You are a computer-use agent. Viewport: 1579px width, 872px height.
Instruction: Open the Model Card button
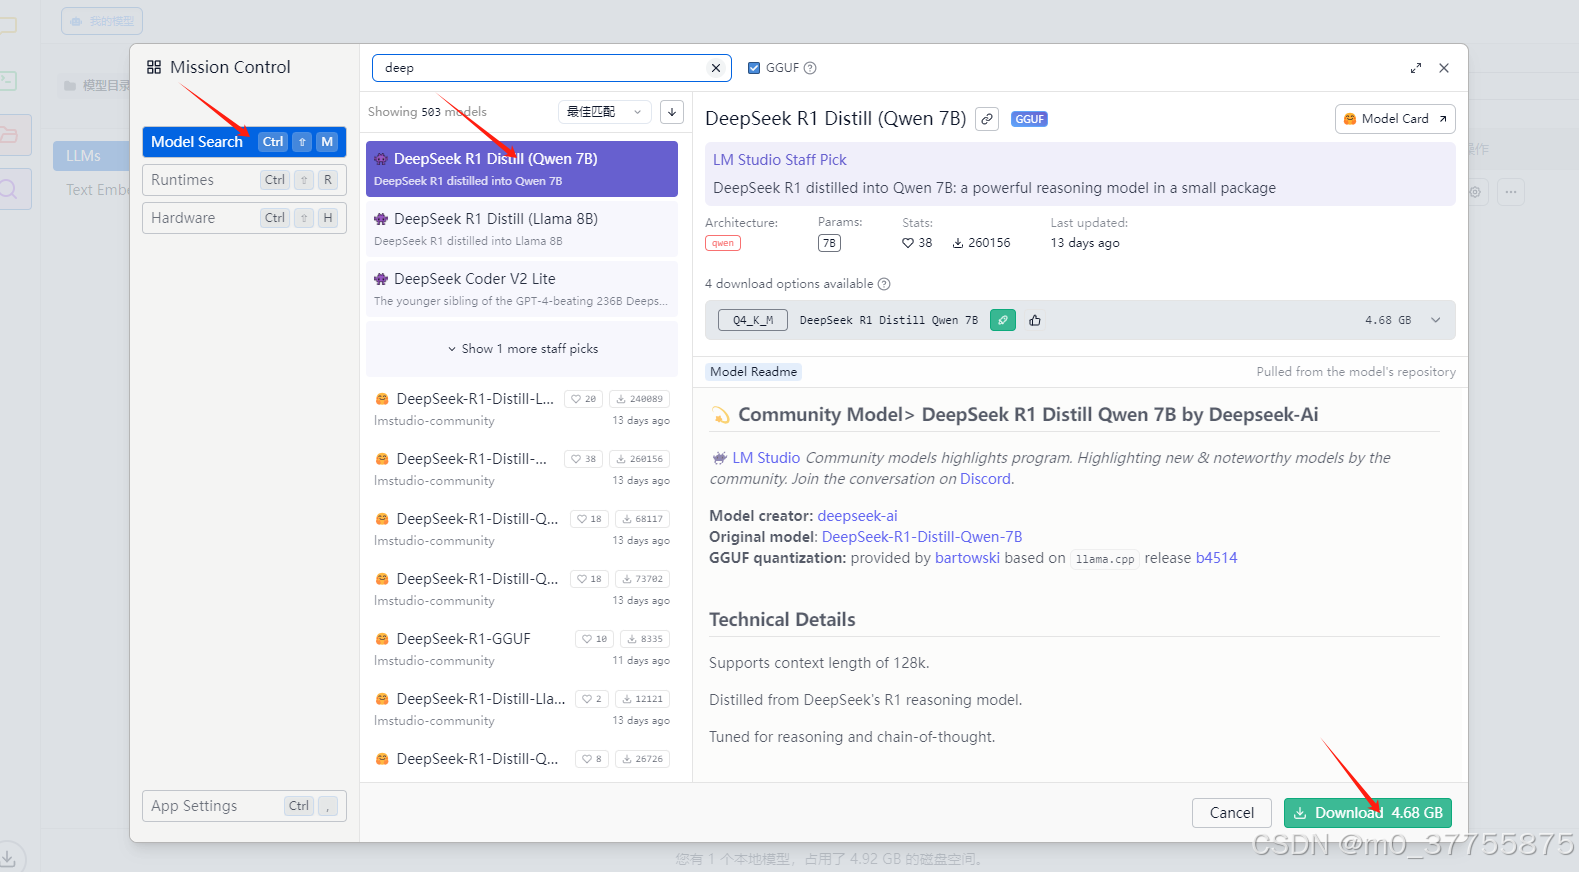[1395, 119]
